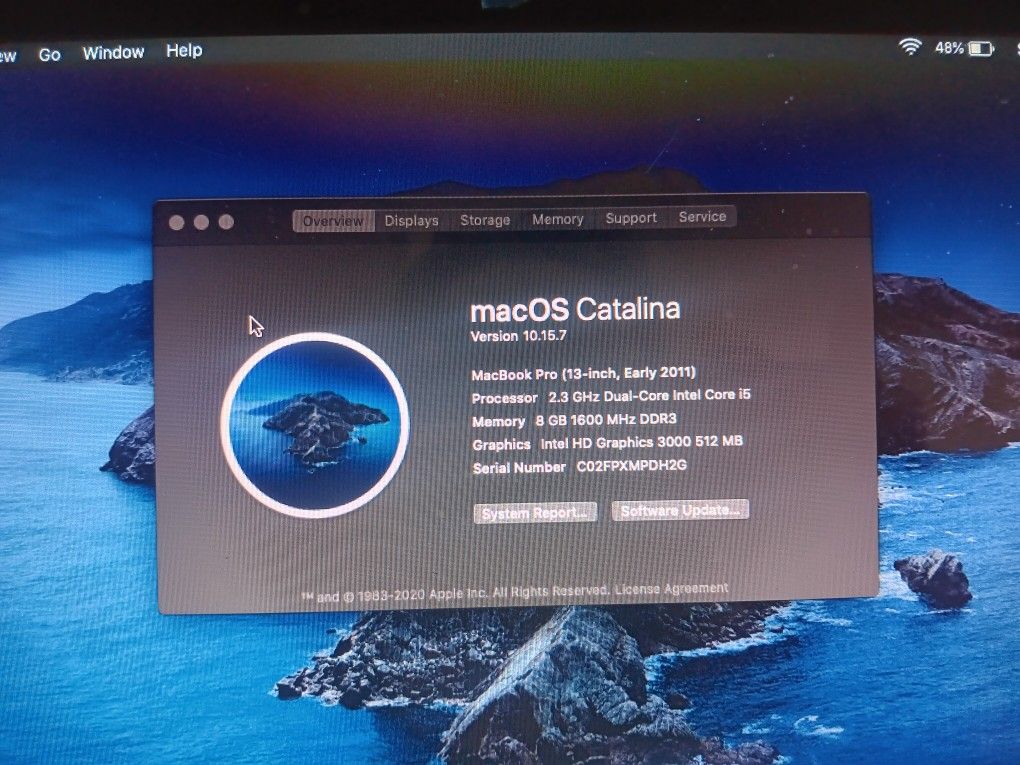
Task: Click the battery status icon
Action: [981, 49]
